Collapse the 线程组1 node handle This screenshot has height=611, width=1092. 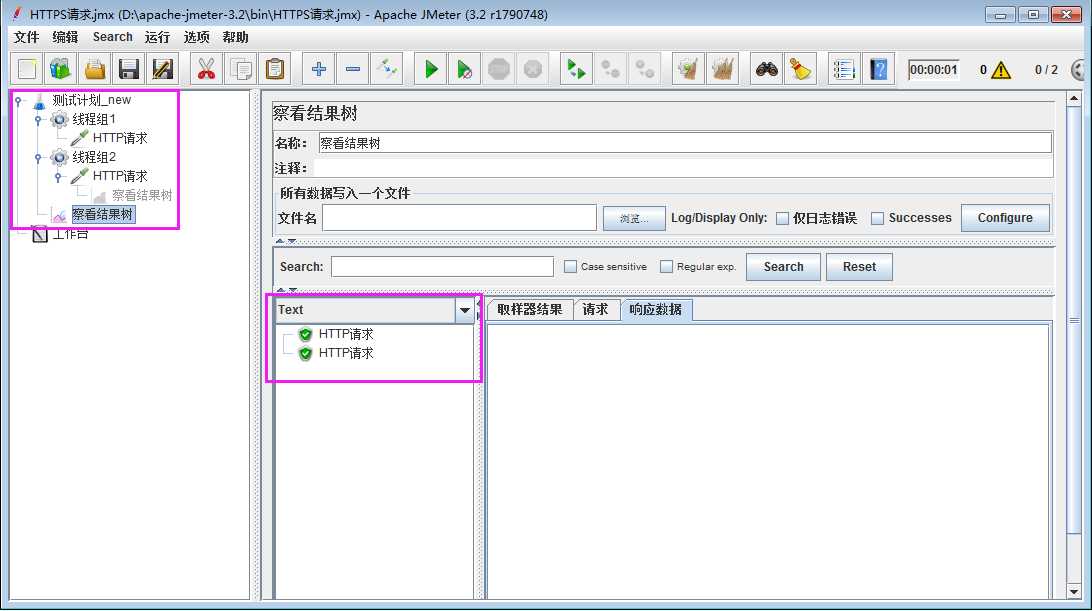(x=38, y=119)
